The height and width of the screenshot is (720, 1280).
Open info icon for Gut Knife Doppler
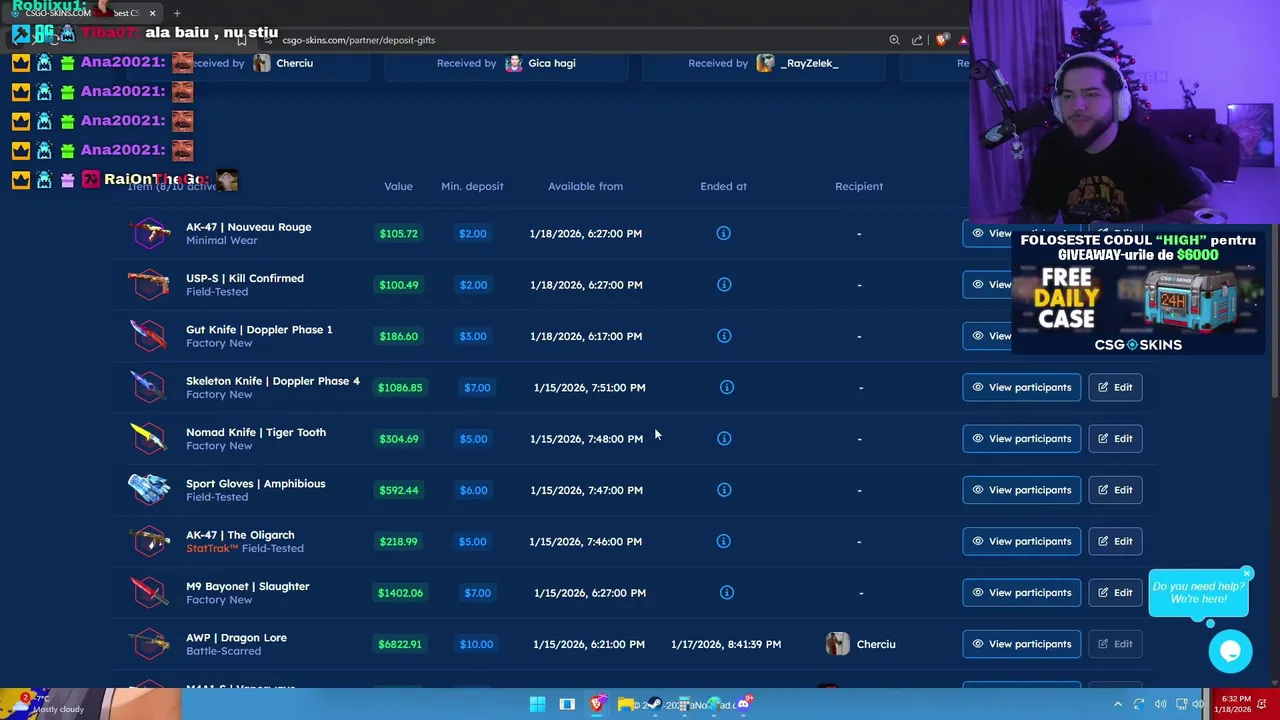[724, 336]
